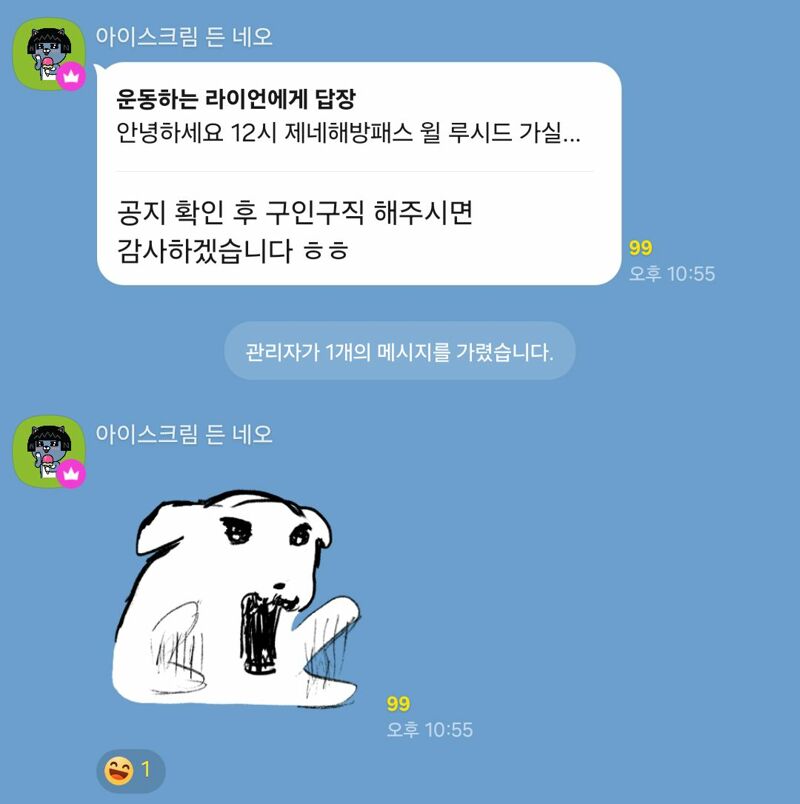Select the reaction count 1 beside the emoji
Viewport: 800px width, 804px height.
point(146,769)
